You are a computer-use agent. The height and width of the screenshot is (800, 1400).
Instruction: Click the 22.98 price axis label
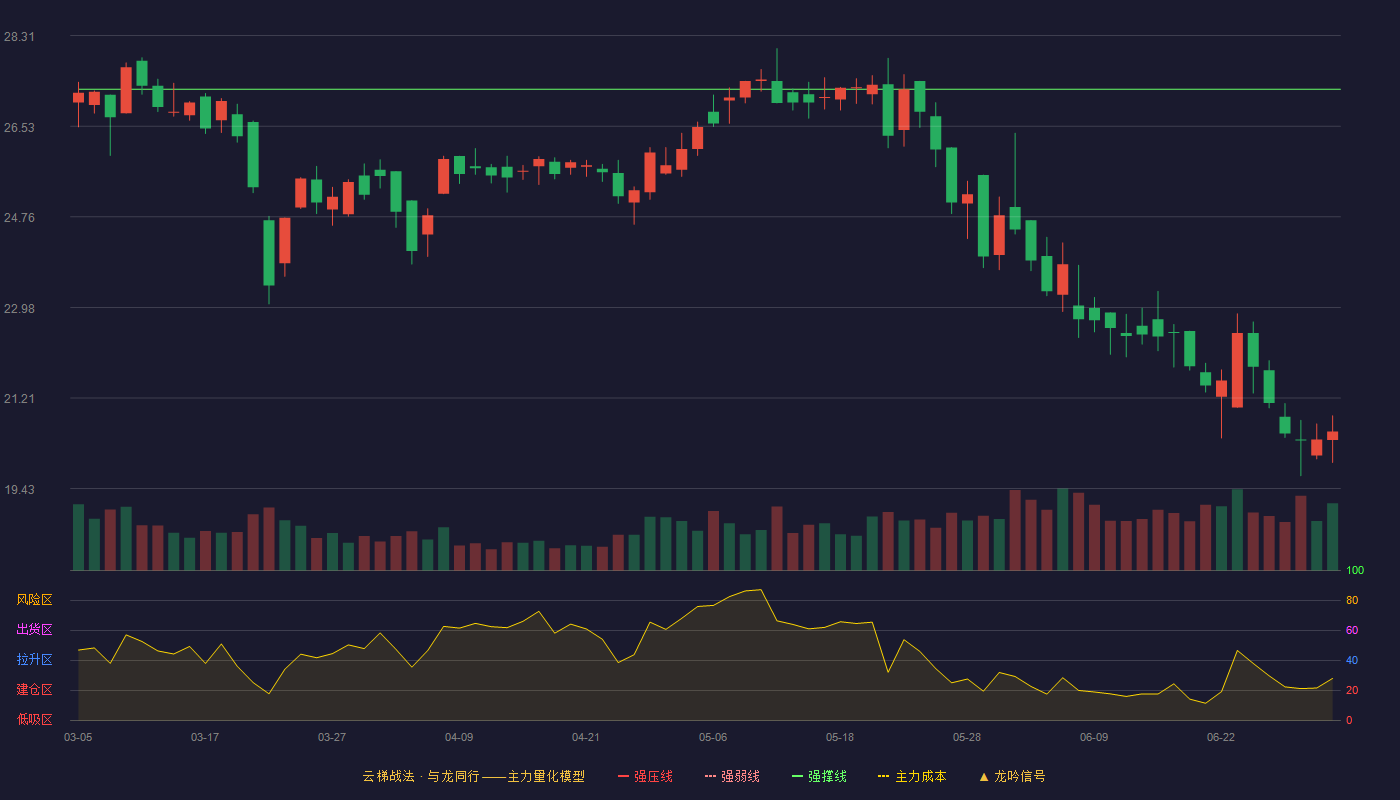19,309
